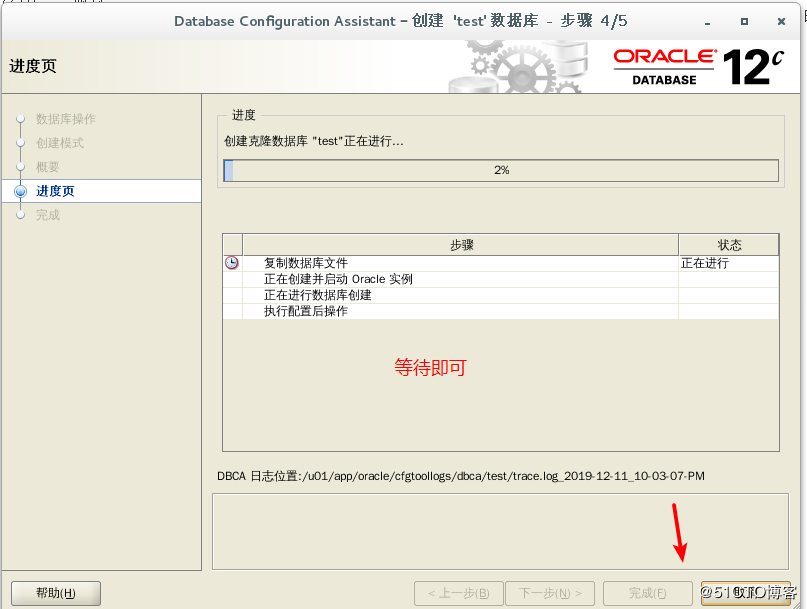Maximize the Database Configuration Assistant window
Screen dimensions: 807x609
[744, 22]
